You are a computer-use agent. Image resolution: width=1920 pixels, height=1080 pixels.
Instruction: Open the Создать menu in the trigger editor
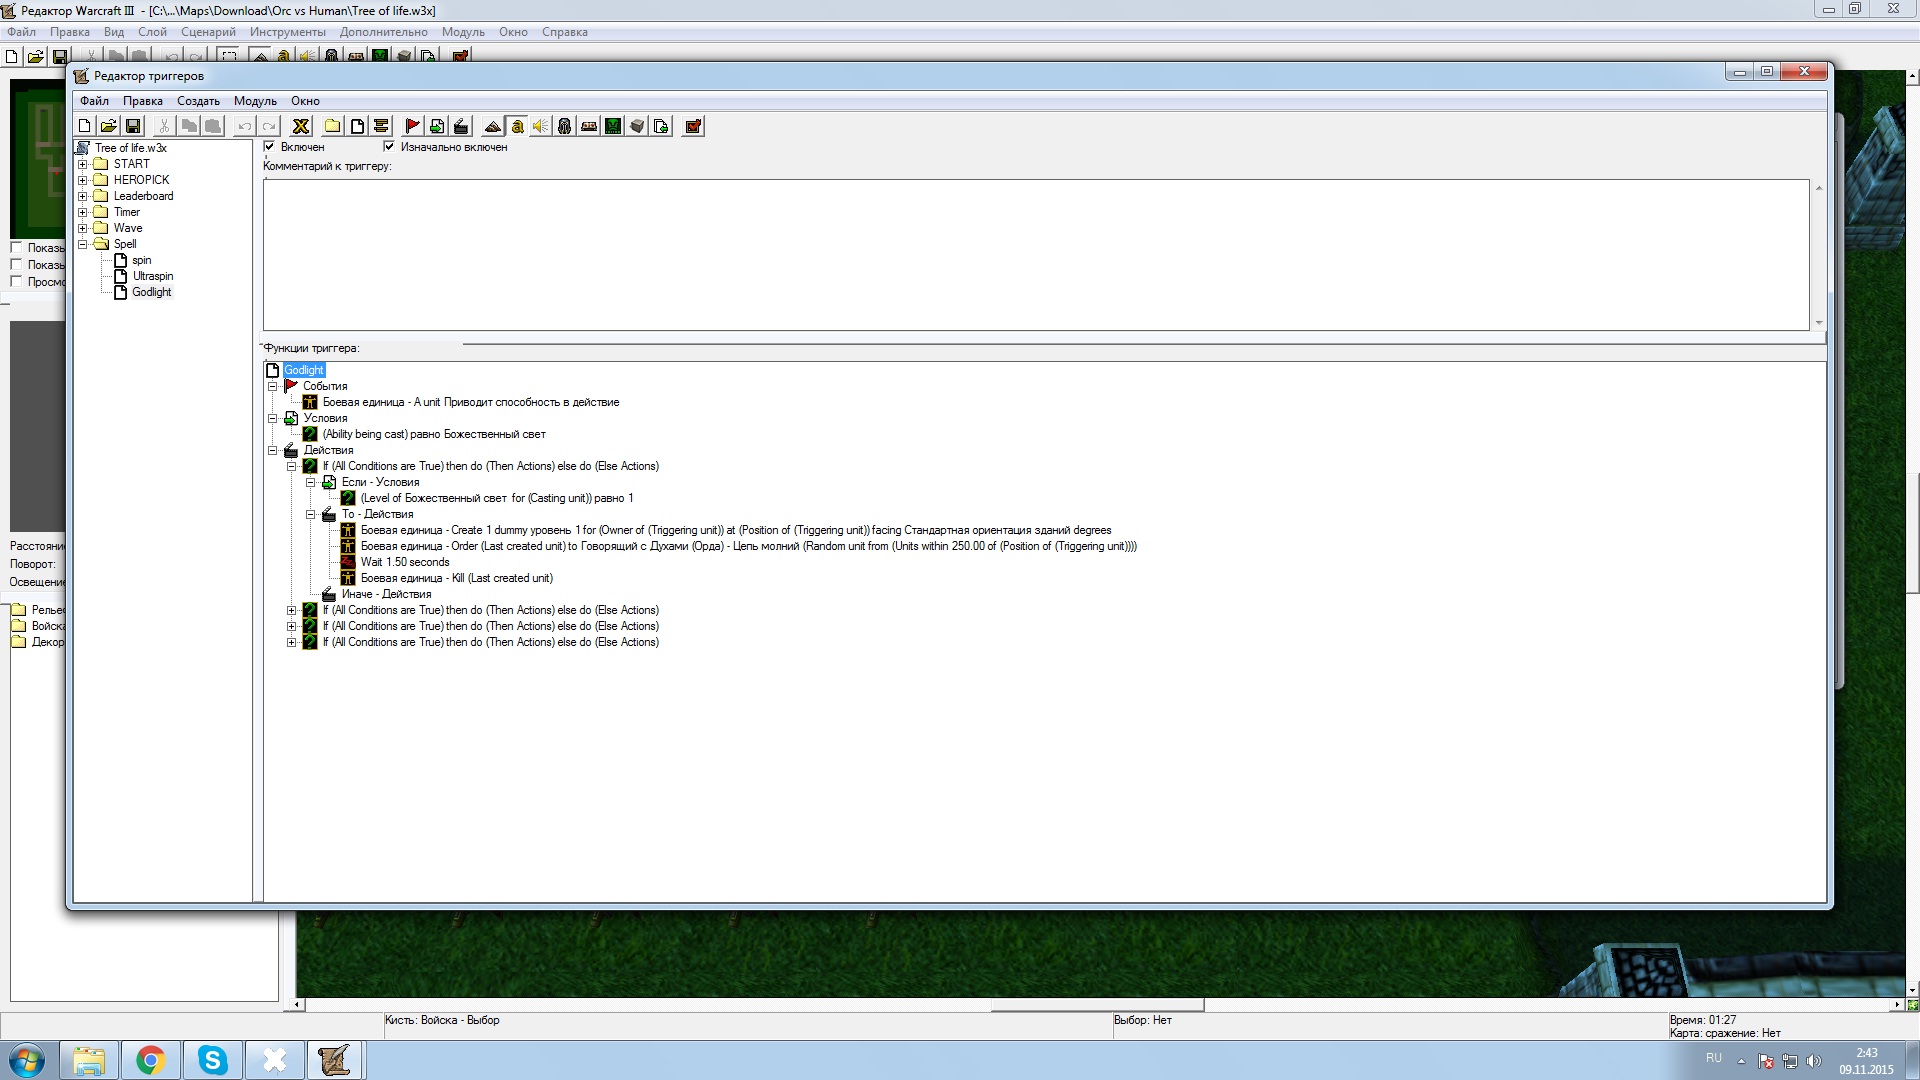198,101
